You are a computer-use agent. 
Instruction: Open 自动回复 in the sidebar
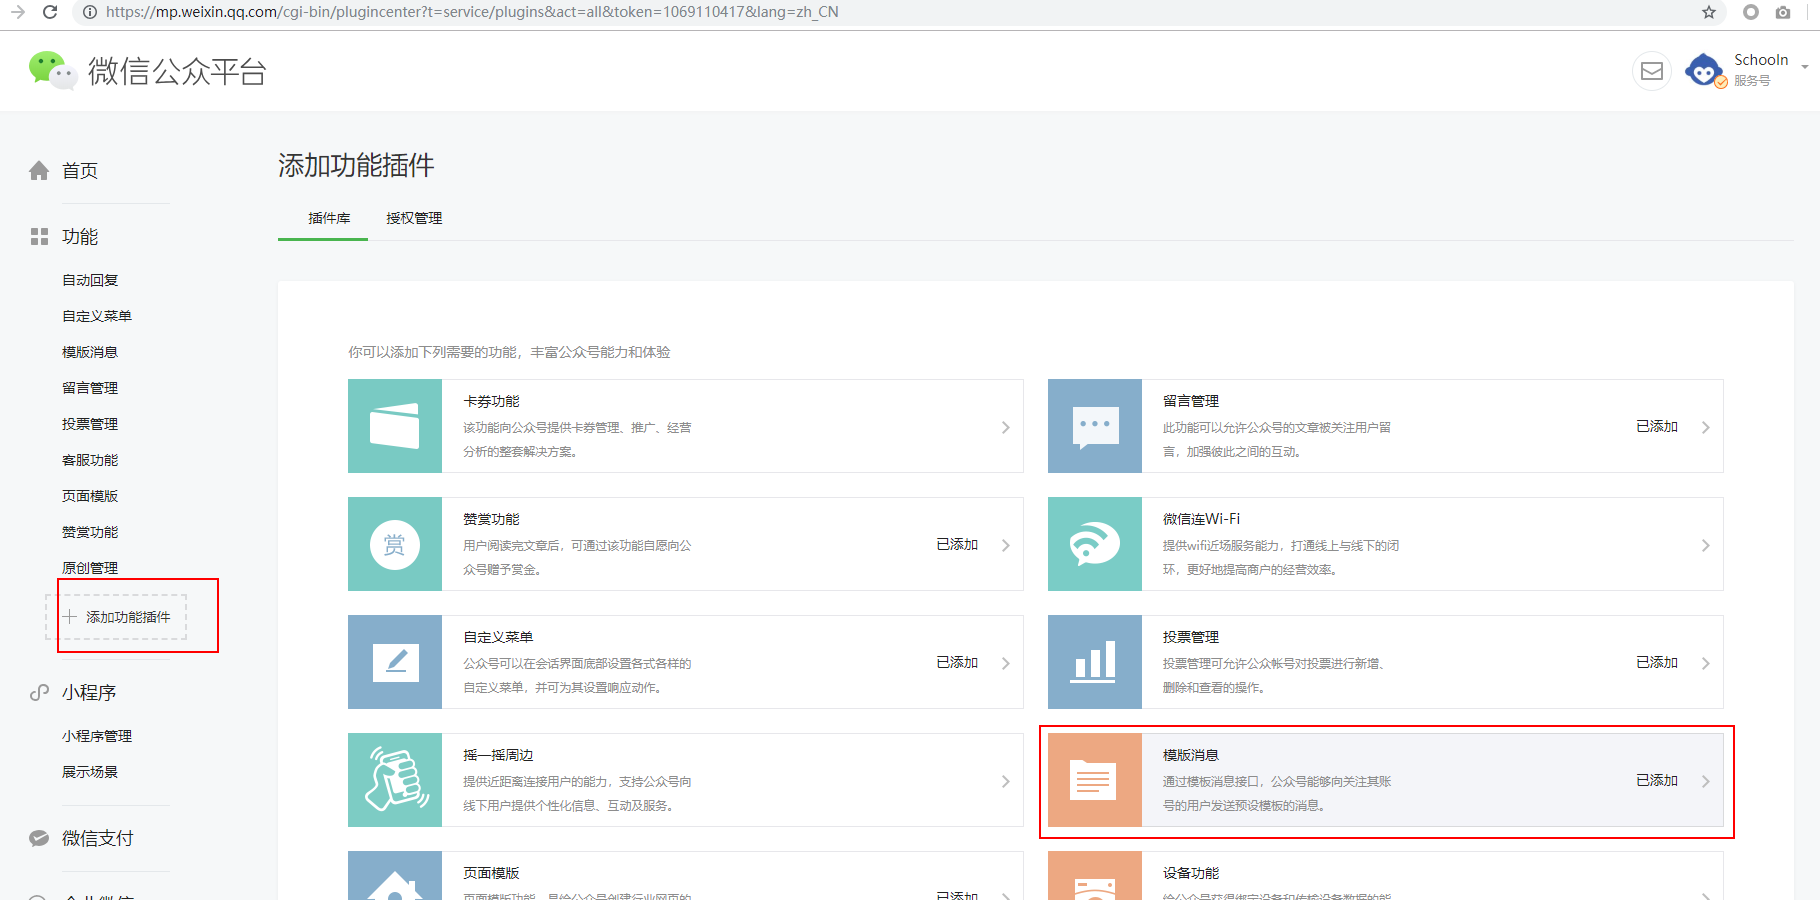(90, 280)
